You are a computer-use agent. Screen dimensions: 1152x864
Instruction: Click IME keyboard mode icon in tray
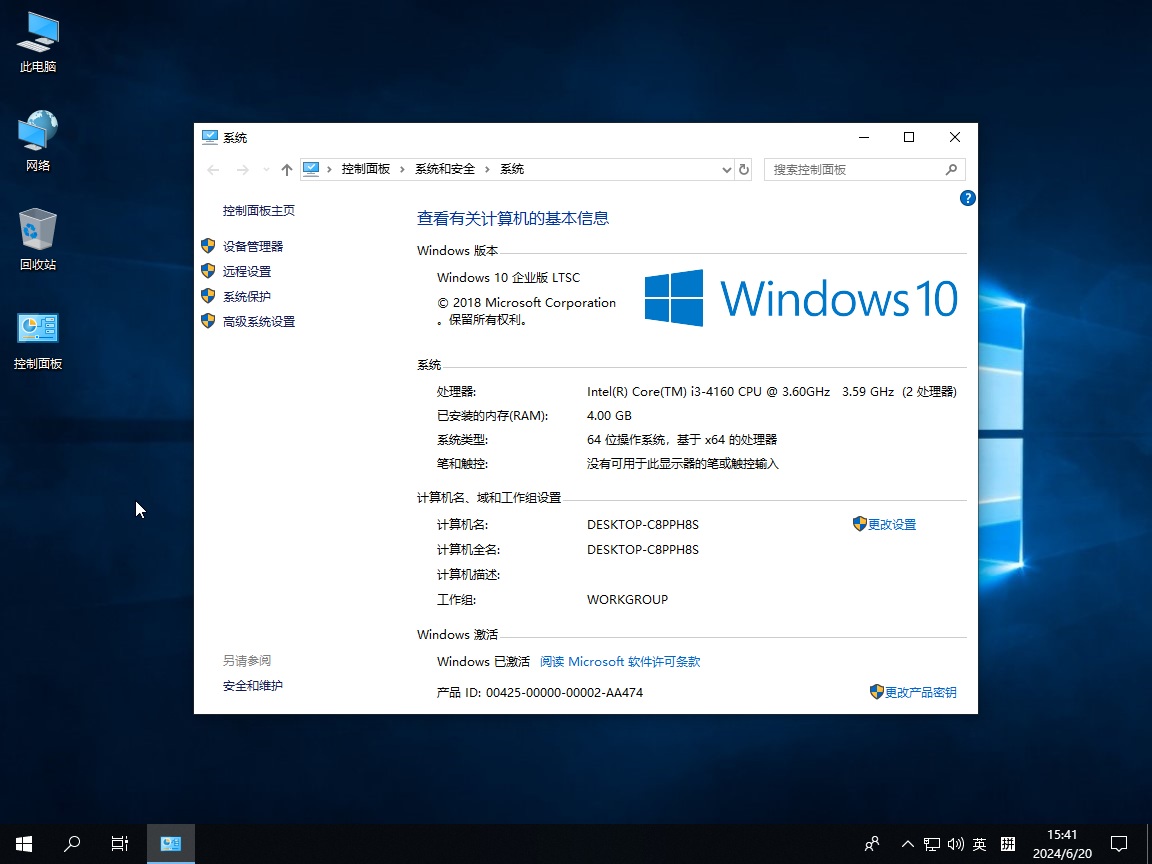(1008, 843)
